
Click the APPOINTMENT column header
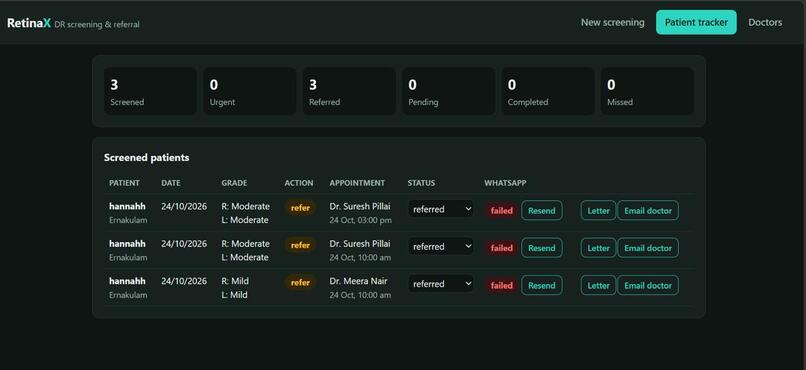(357, 183)
